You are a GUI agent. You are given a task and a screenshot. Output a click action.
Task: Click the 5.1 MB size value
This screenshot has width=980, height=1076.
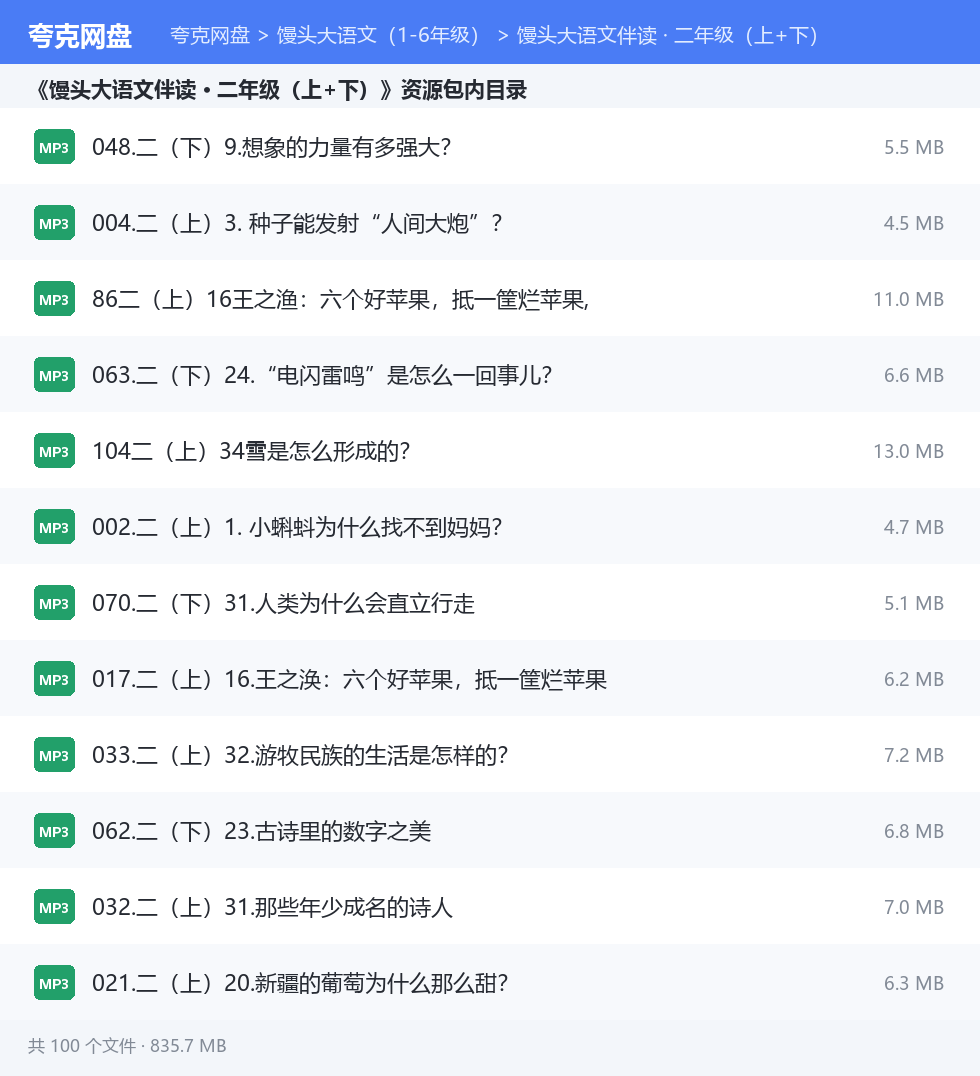(913, 603)
